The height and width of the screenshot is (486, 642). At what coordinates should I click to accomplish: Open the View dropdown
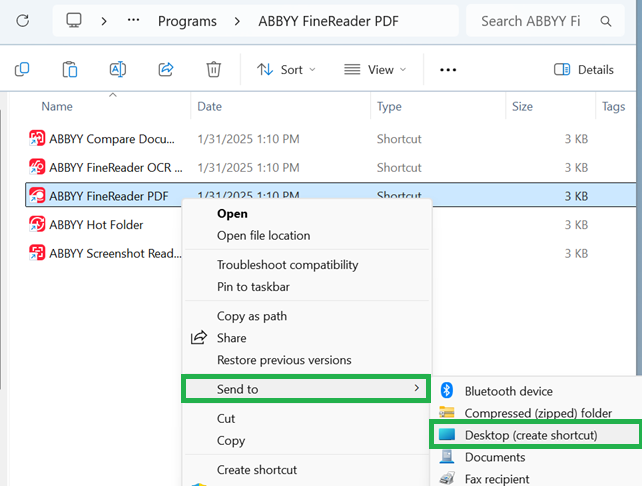(375, 70)
